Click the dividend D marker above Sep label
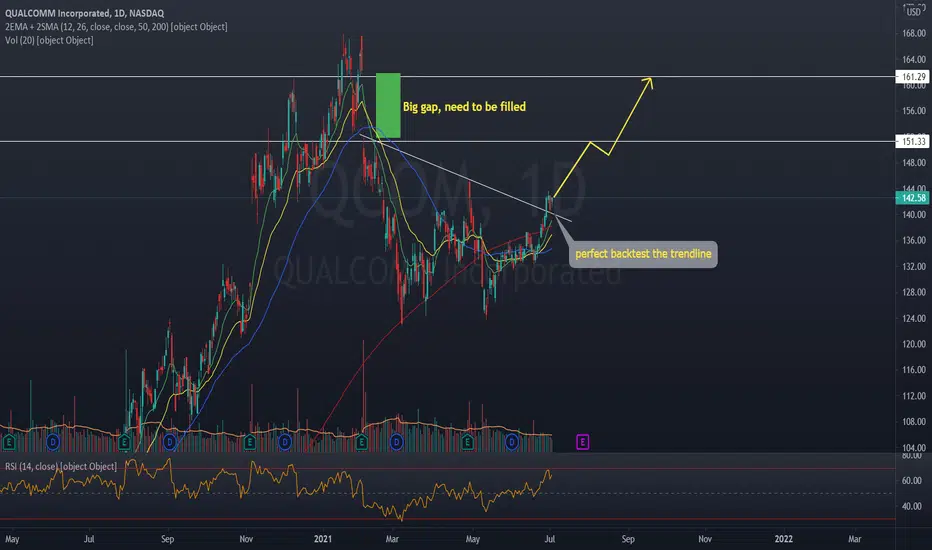Image resolution: width=932 pixels, height=550 pixels. pos(170,442)
